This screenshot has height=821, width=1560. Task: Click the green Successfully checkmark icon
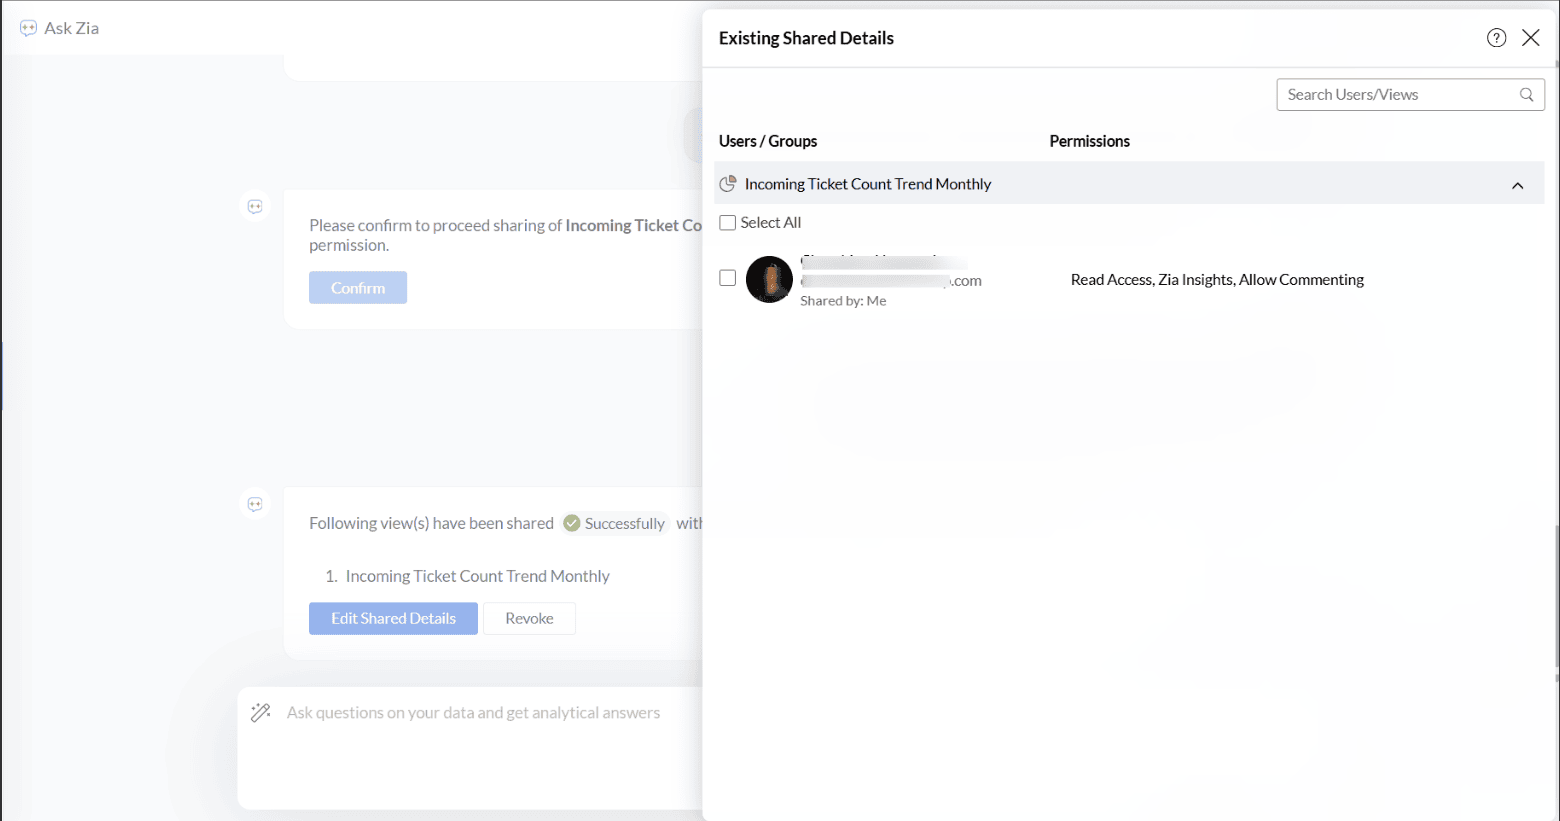pyautogui.click(x=572, y=523)
